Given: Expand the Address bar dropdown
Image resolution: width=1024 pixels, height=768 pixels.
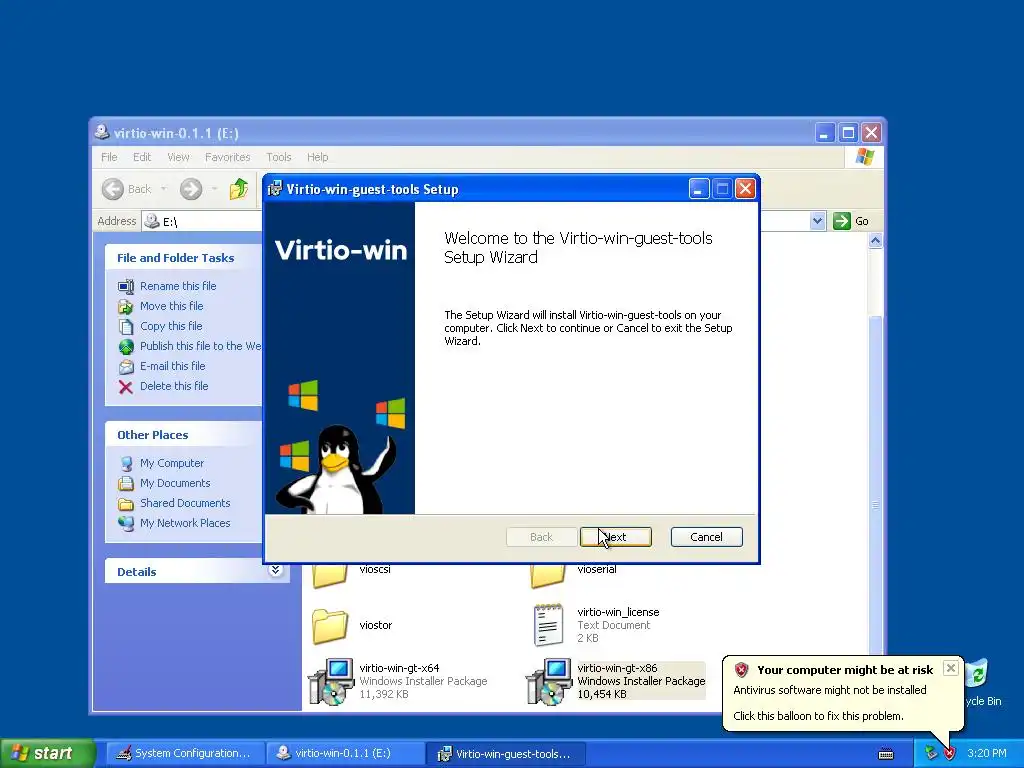Looking at the screenshot, I should click(817, 221).
